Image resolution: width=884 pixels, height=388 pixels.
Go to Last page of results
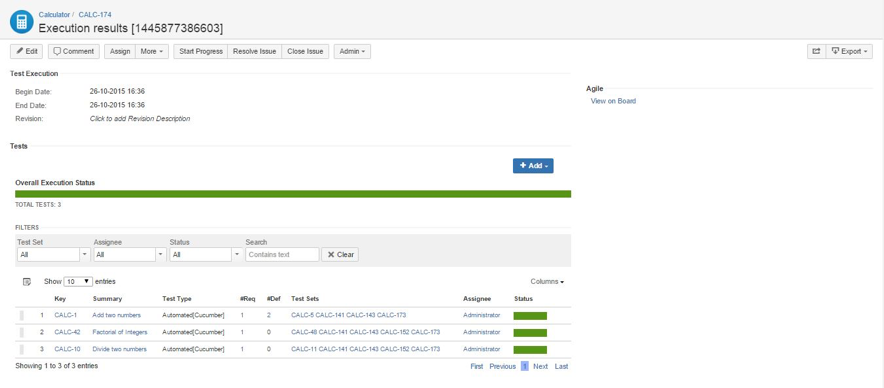(562, 367)
